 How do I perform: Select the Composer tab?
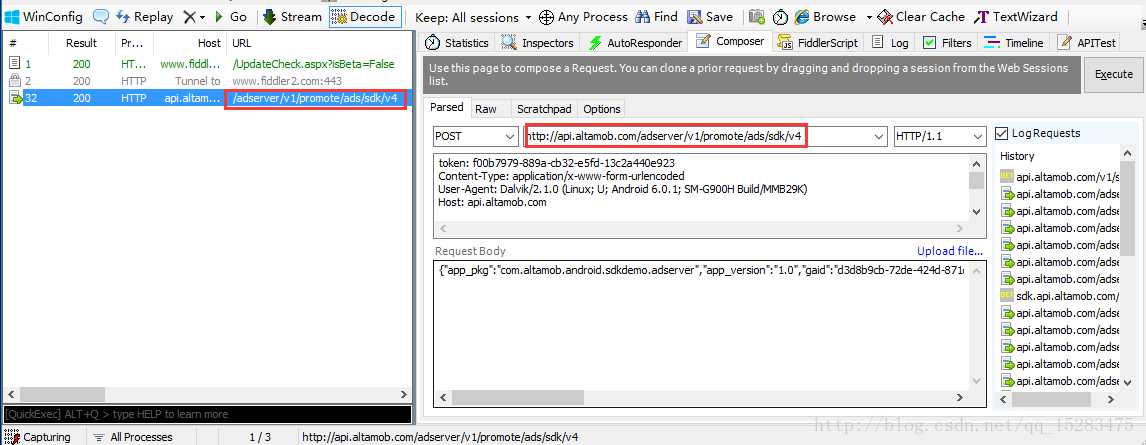[x=730, y=42]
